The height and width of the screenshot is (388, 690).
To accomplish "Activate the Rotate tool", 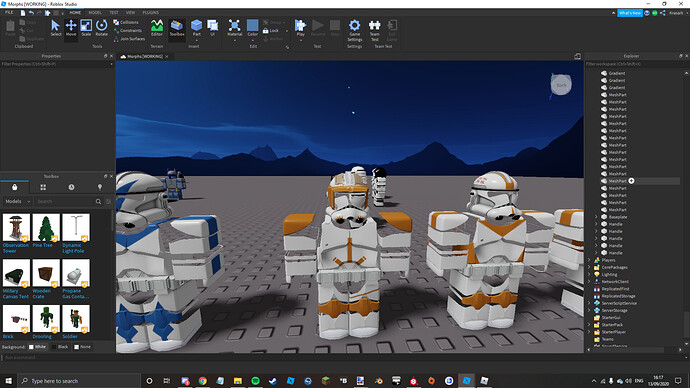I will coord(102,28).
